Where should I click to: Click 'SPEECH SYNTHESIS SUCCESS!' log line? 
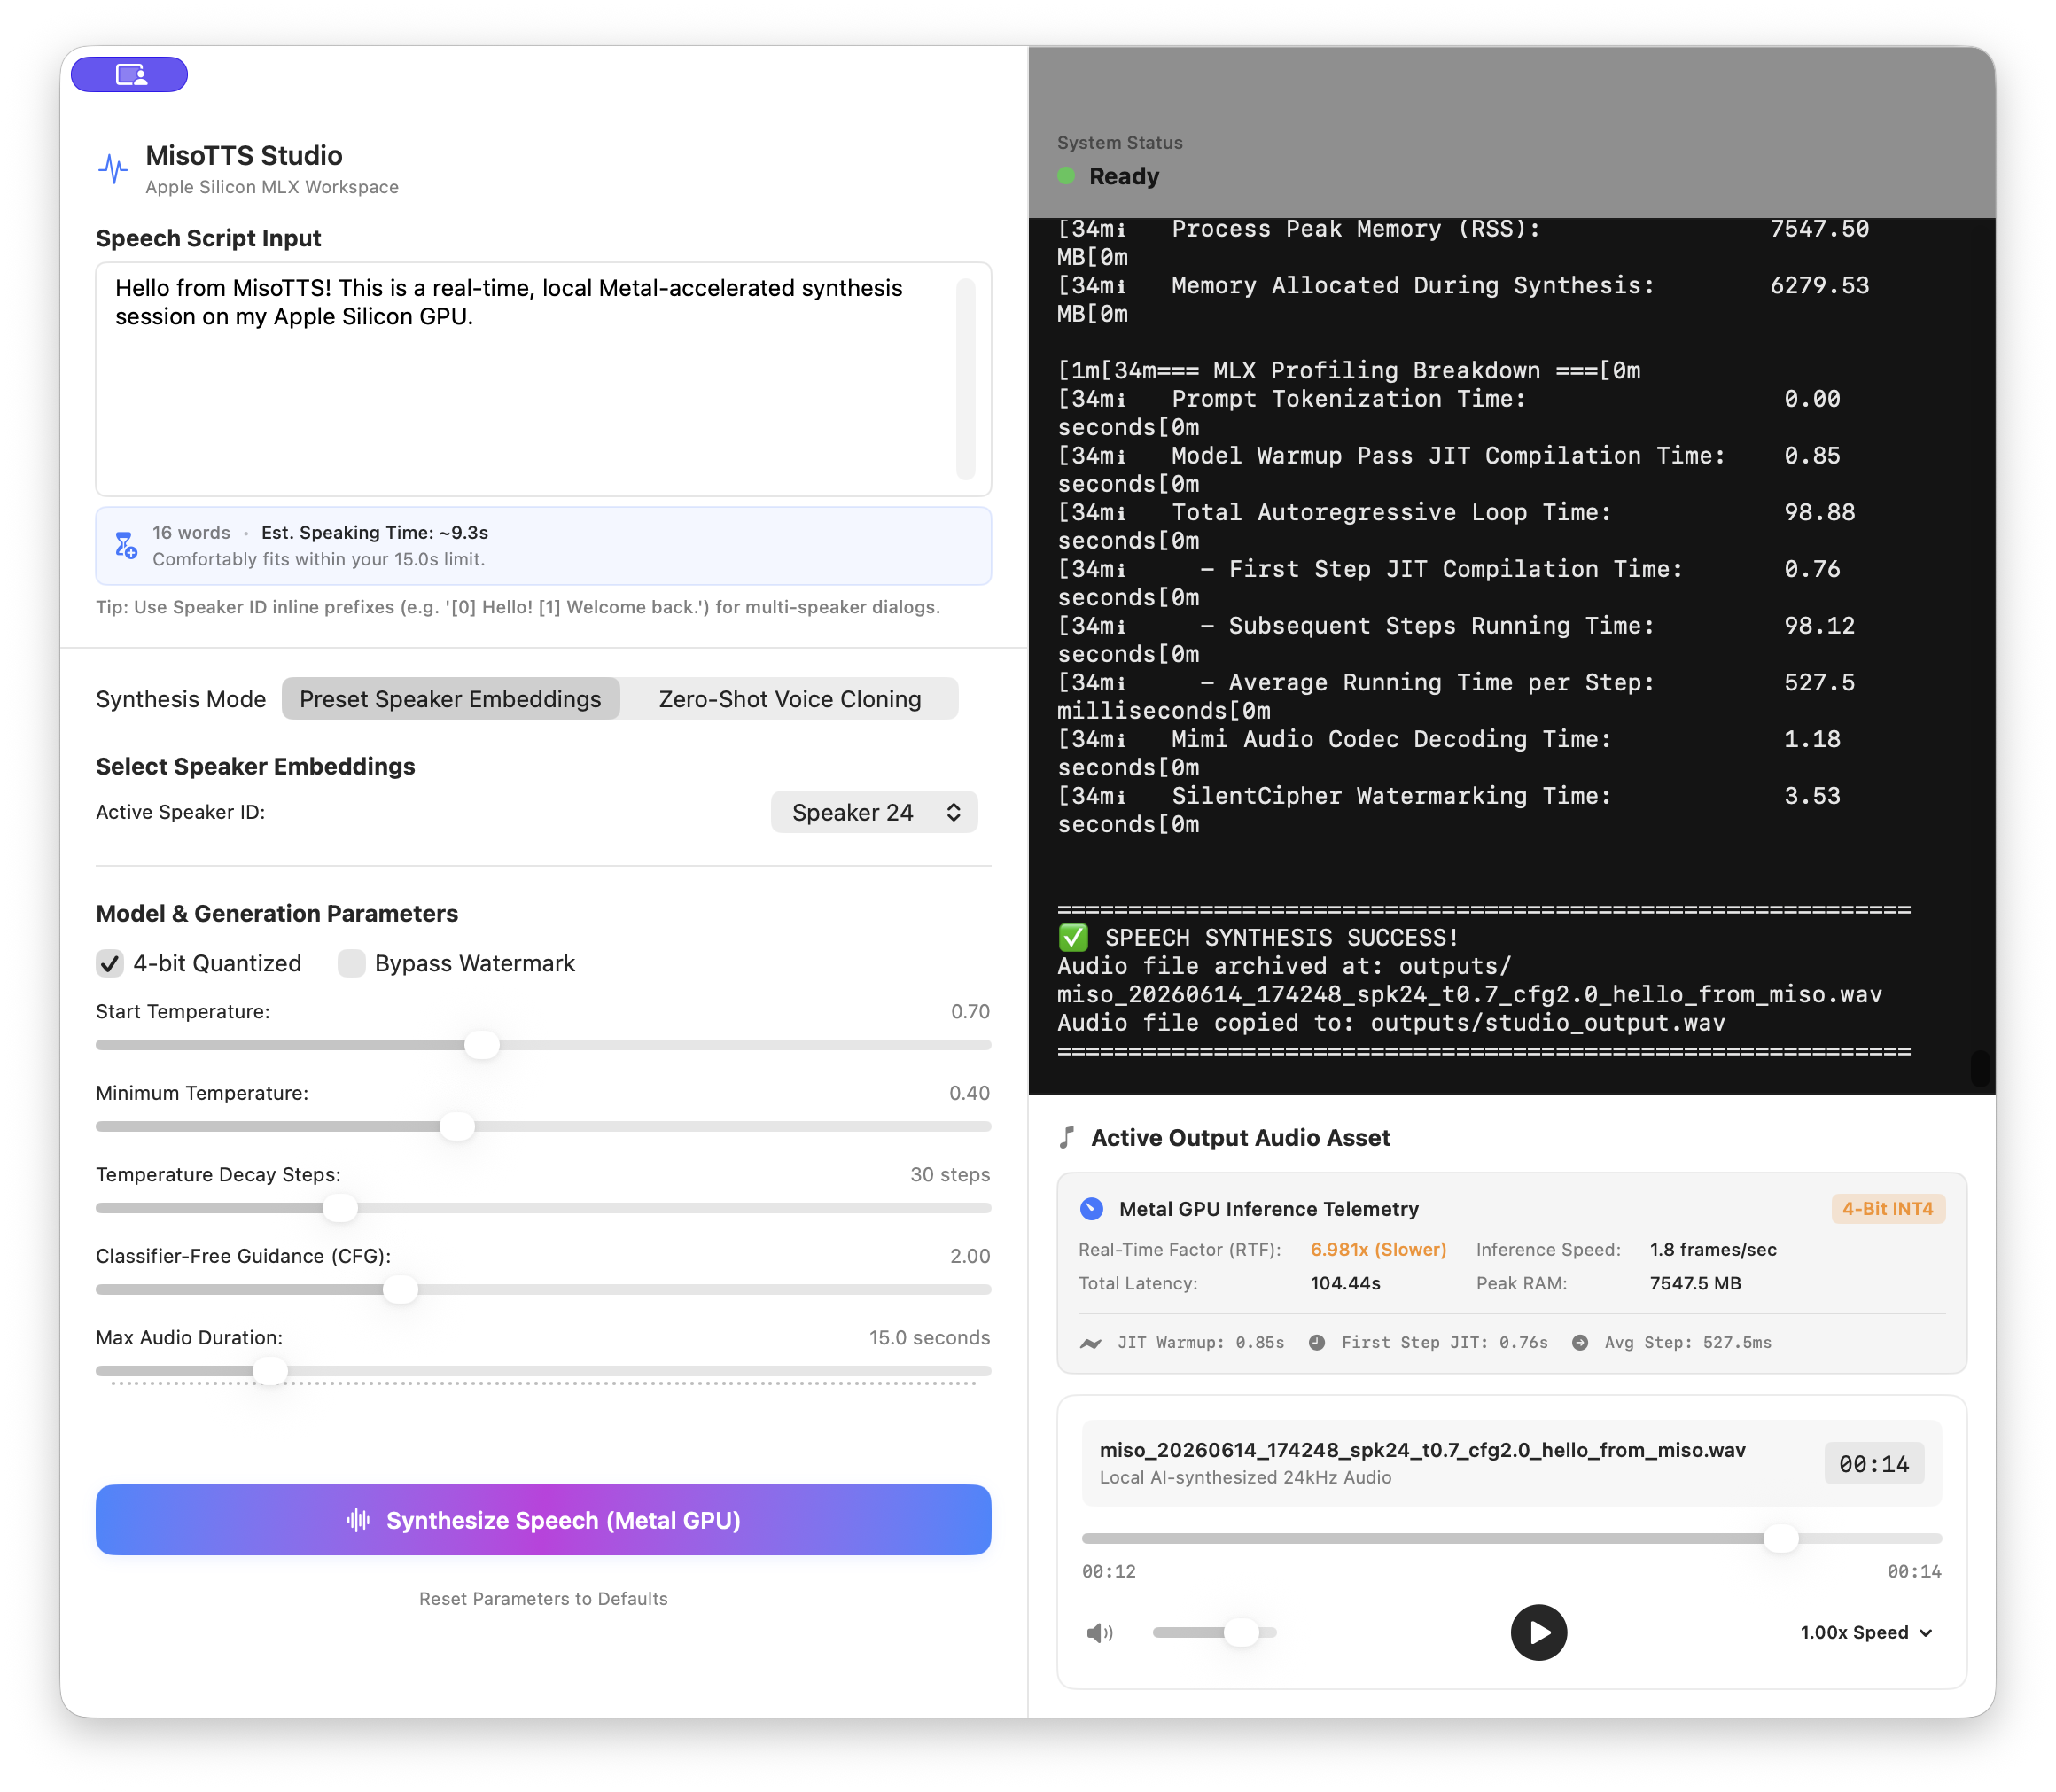pyautogui.click(x=1281, y=937)
